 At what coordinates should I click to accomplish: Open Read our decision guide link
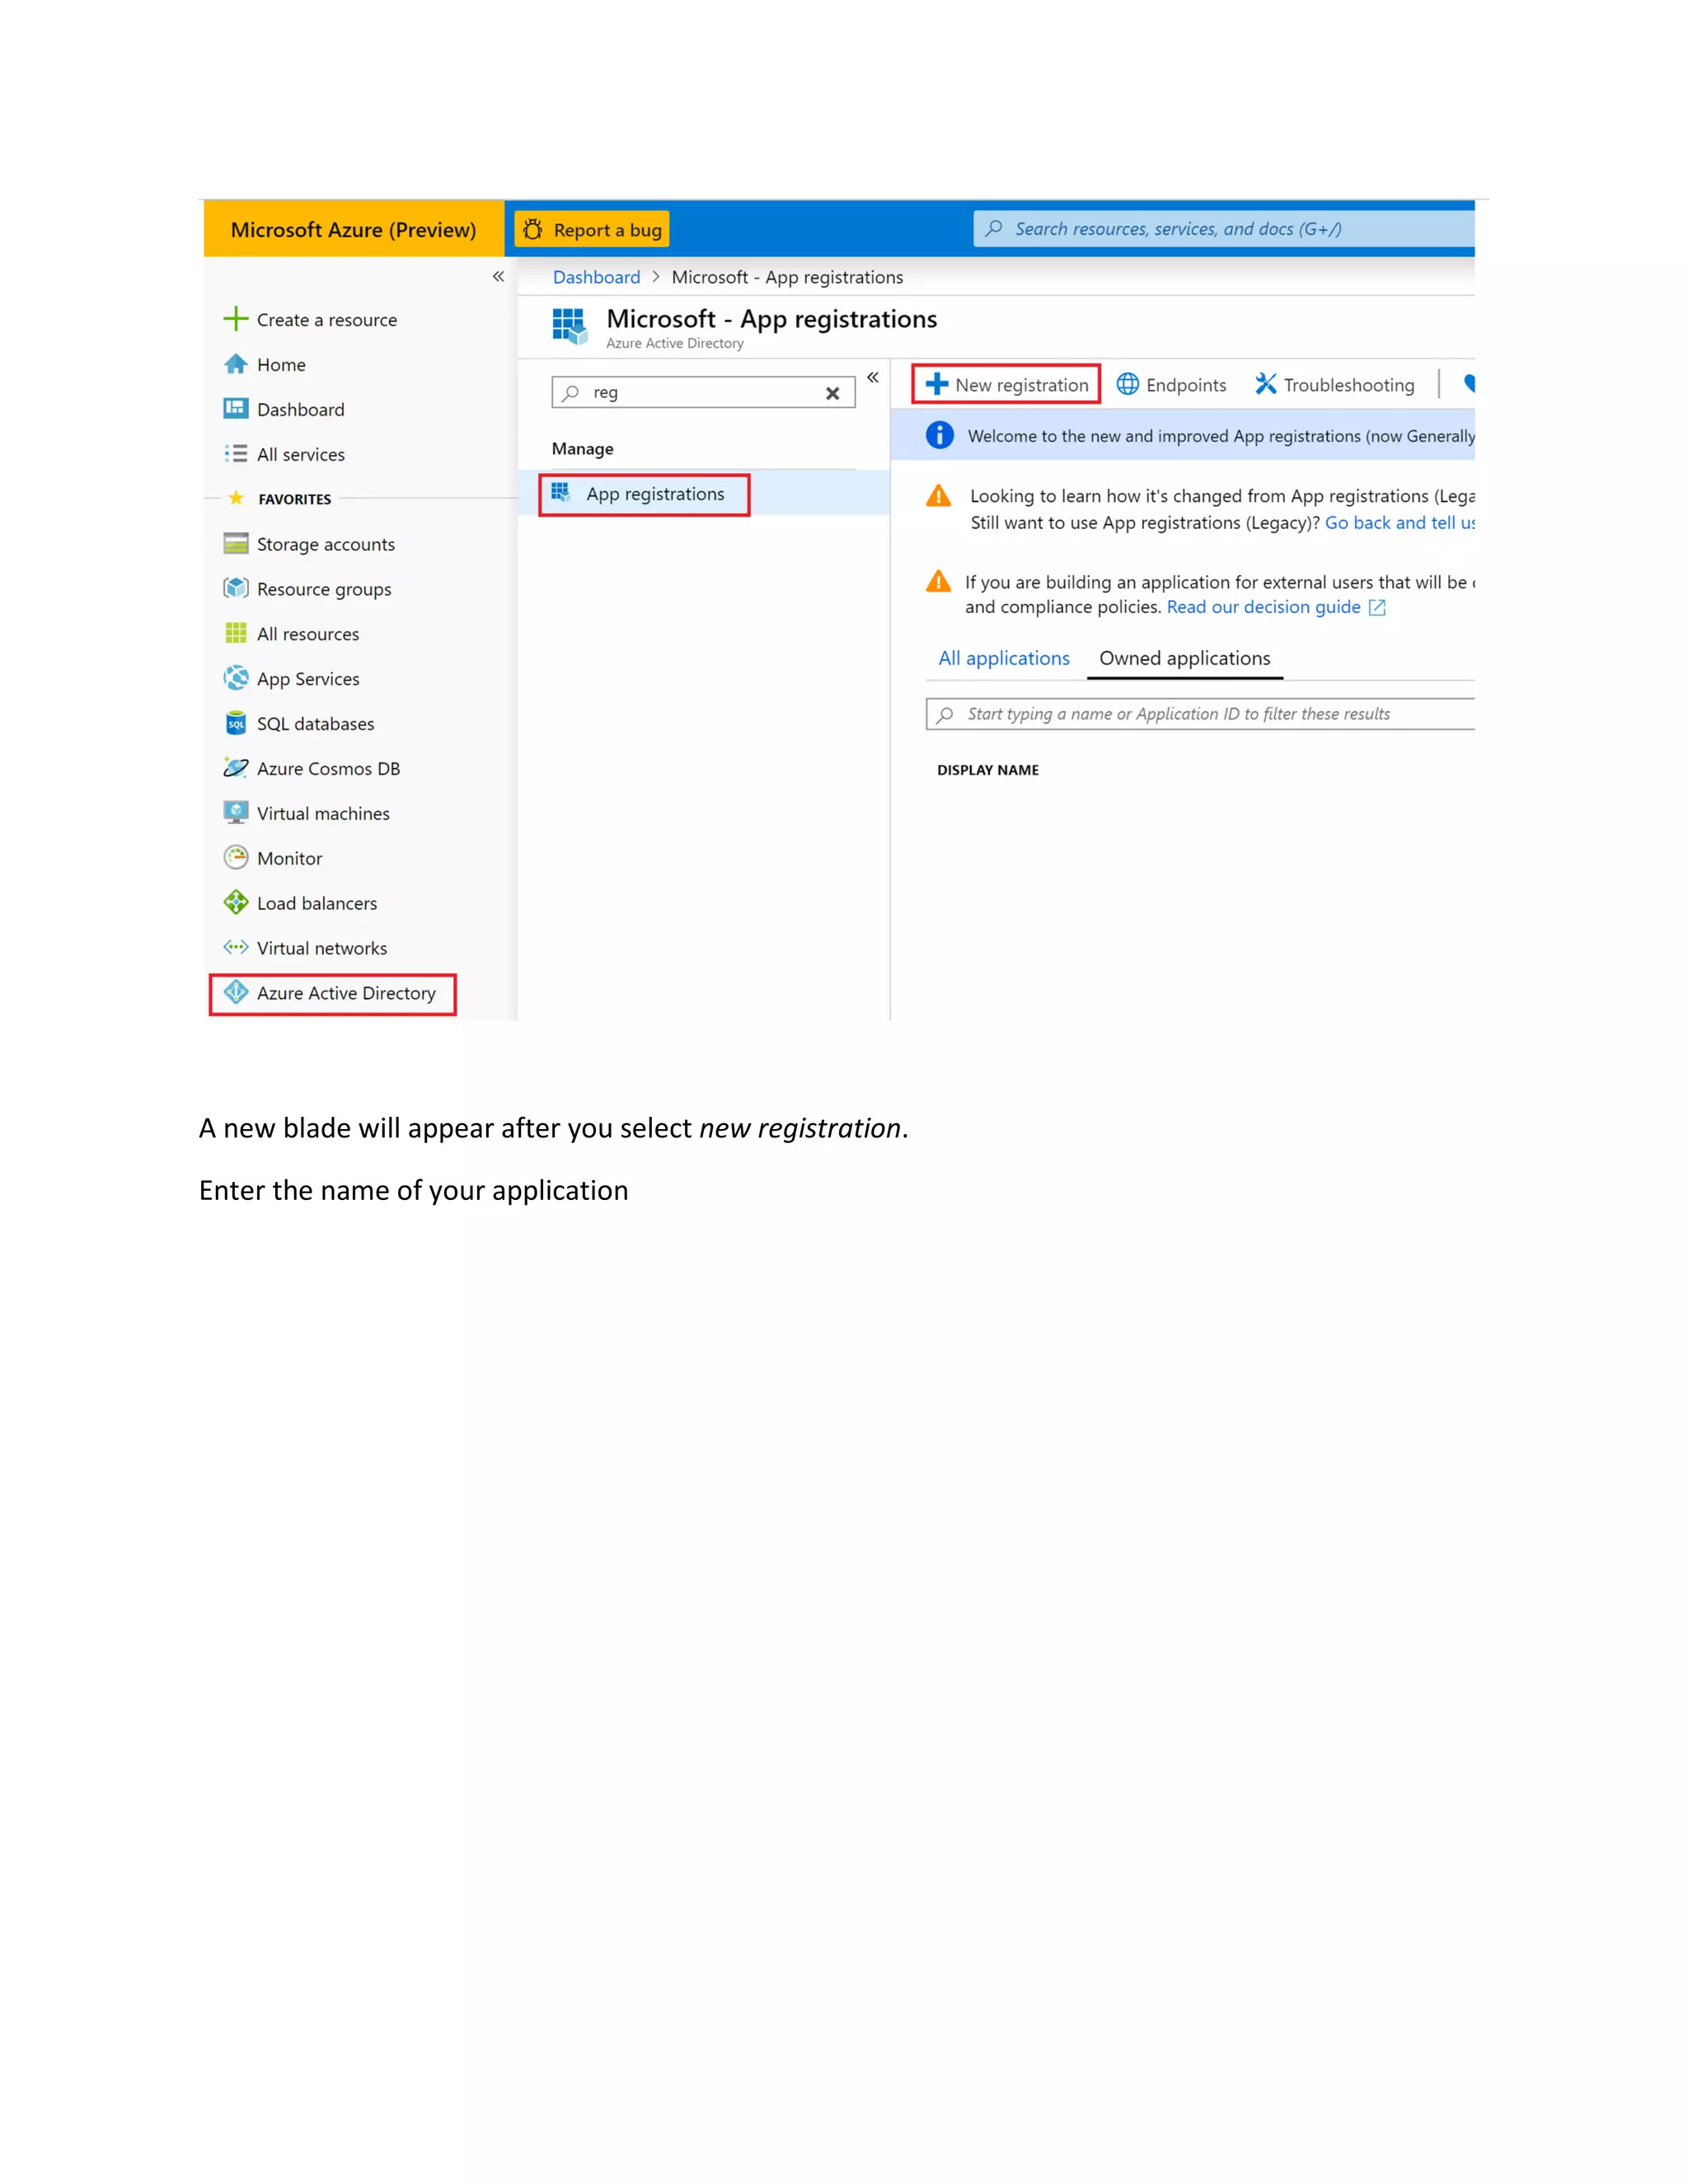tap(1263, 607)
